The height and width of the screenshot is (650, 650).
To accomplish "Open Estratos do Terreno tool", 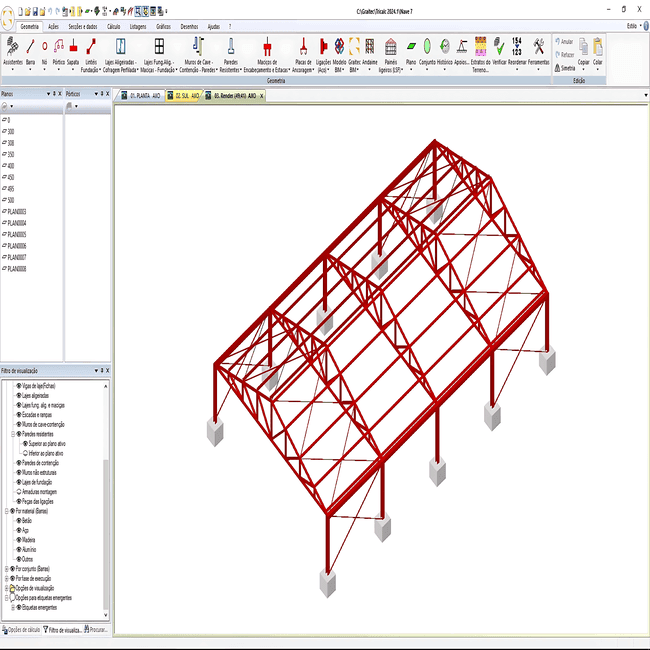I will (x=480, y=54).
